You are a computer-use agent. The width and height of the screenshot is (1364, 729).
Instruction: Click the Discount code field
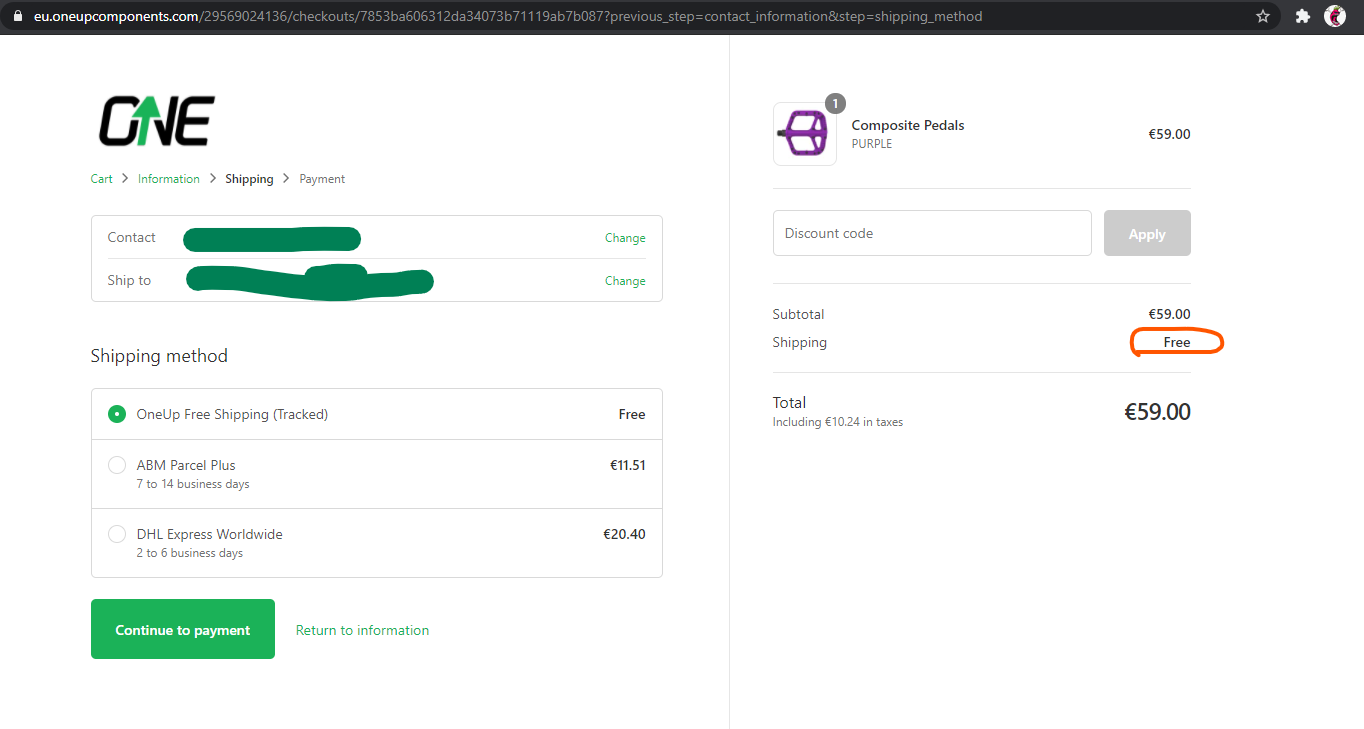coord(931,233)
